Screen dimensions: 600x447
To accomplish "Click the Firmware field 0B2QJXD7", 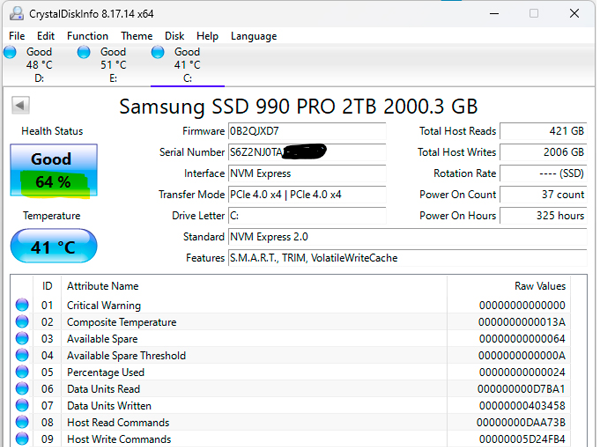I will 307,131.
